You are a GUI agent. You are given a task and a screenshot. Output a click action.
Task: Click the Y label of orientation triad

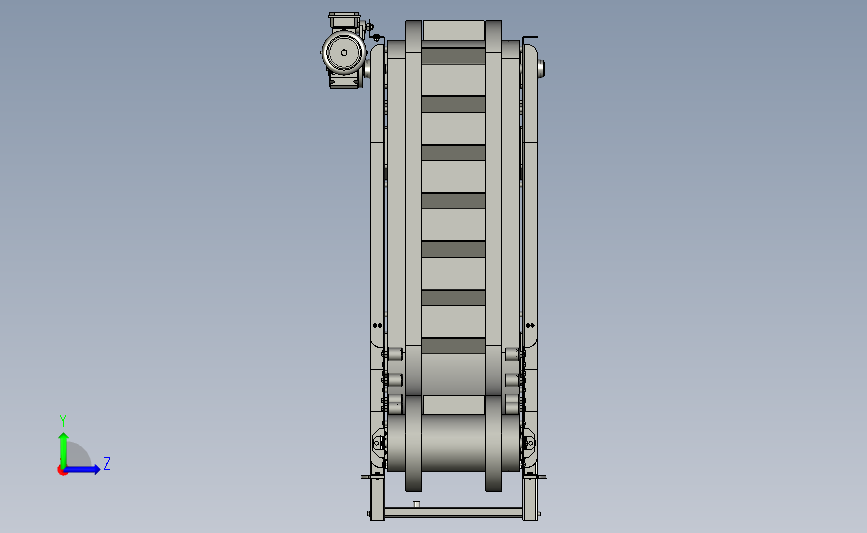point(63,421)
